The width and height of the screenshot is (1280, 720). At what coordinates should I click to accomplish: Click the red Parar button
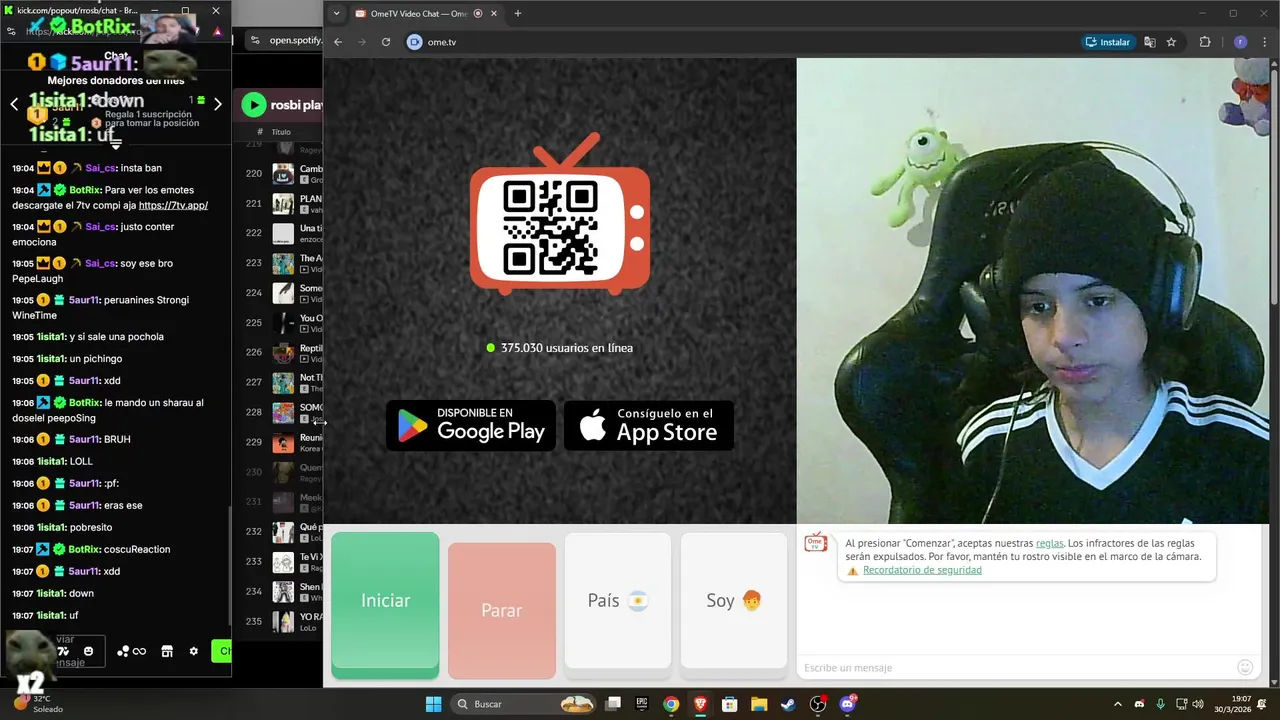[501, 610]
